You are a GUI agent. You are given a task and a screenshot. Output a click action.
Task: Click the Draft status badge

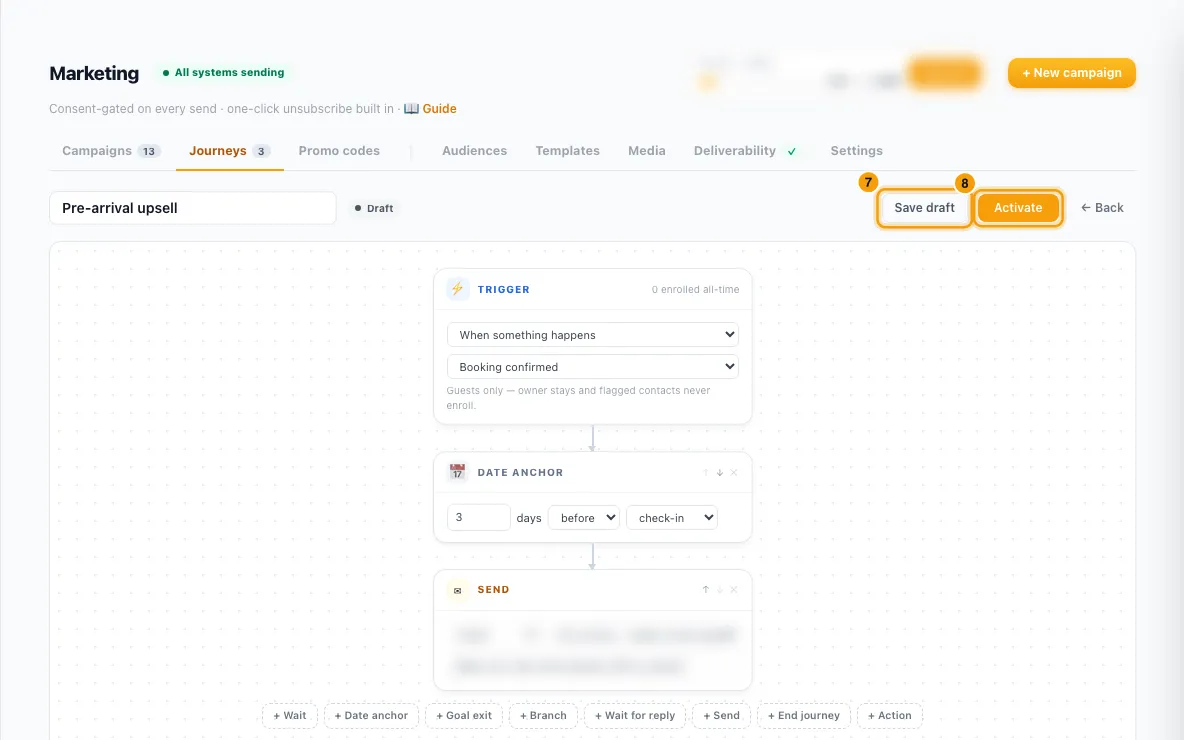[x=375, y=208]
